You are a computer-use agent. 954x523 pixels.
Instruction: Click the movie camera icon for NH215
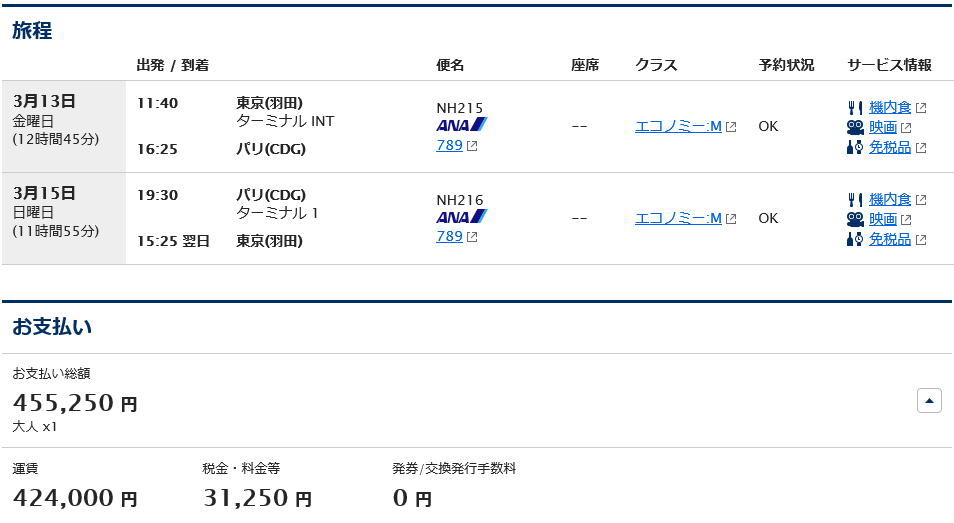click(x=855, y=128)
